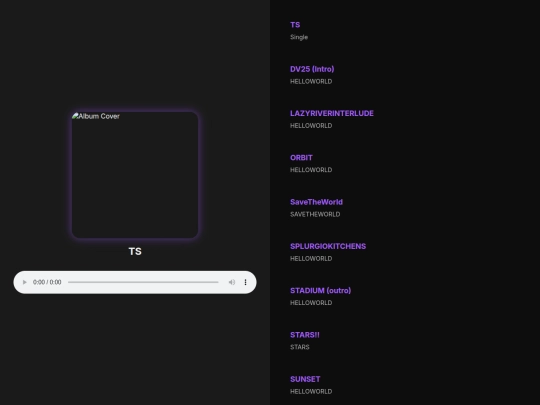
Task: Click the 0:00 / 0:00 time display
Action: [47, 282]
